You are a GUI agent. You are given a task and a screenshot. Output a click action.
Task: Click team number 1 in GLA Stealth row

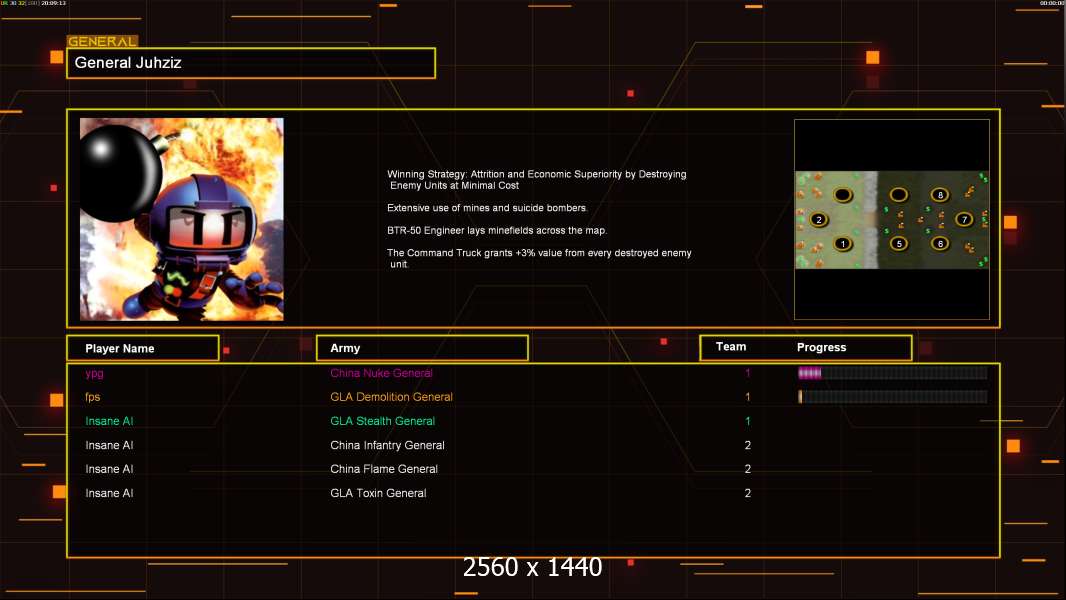(x=748, y=421)
